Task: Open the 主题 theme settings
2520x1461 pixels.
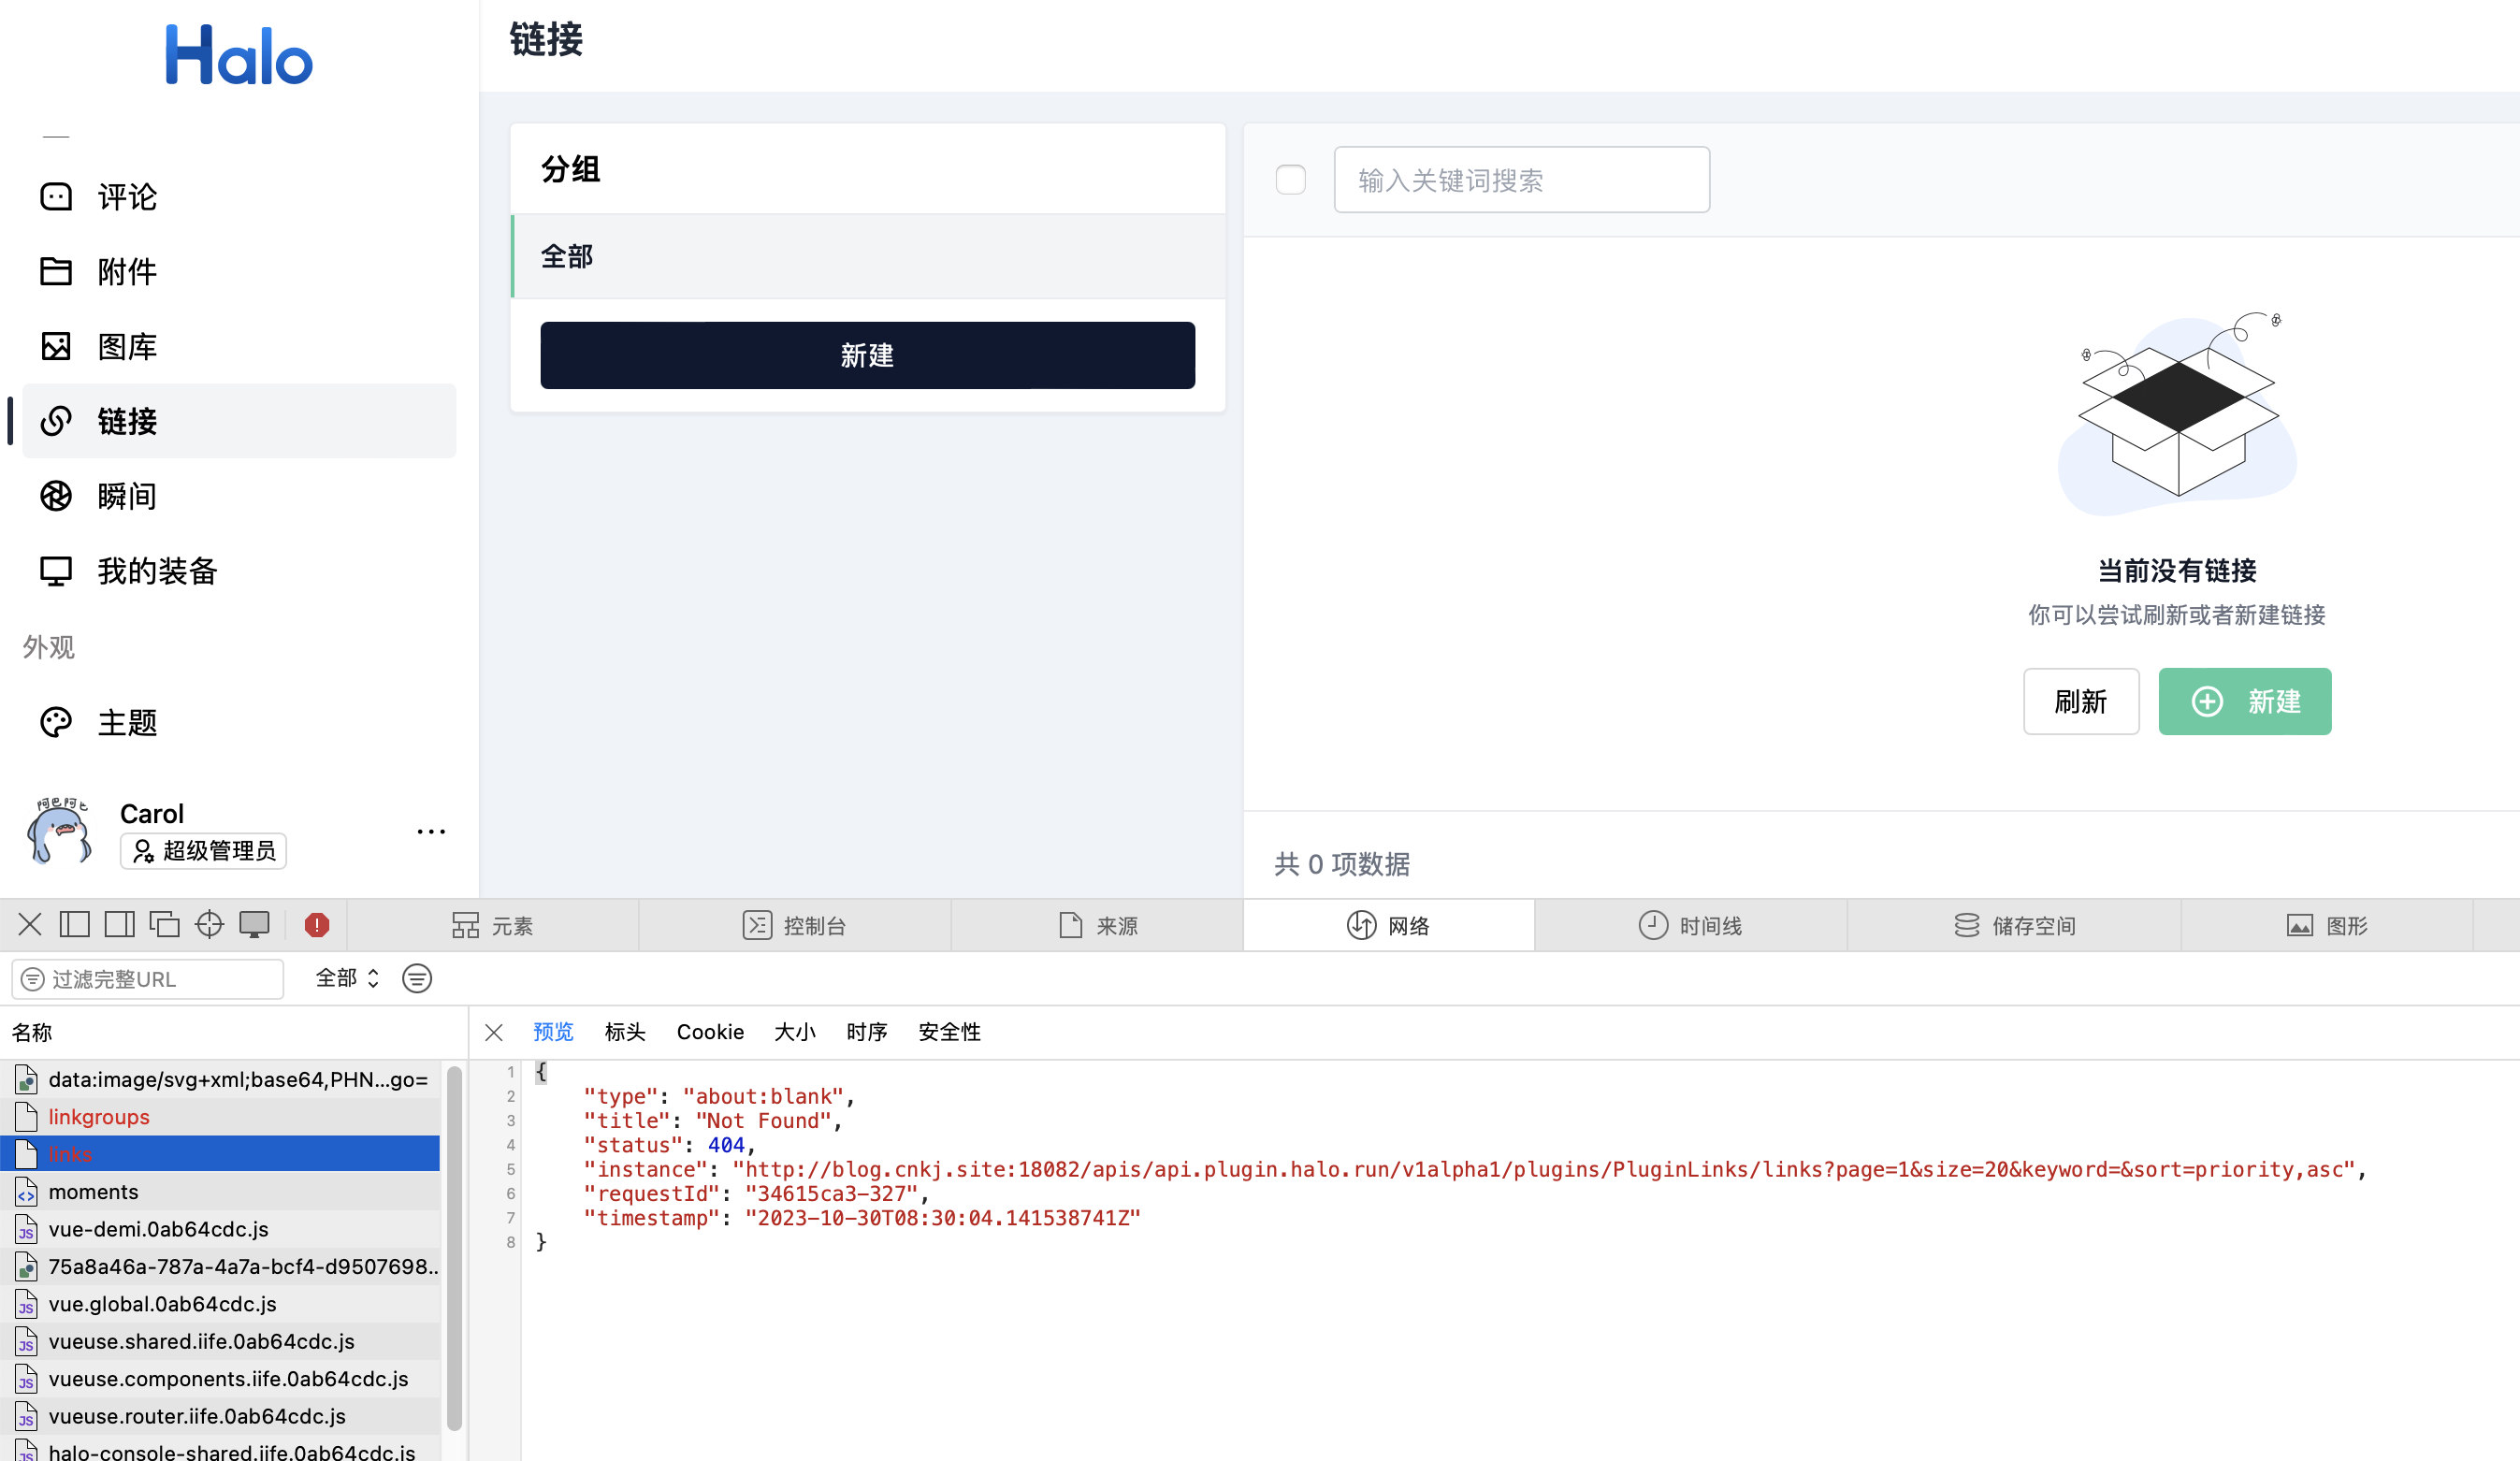Action: (x=128, y=722)
